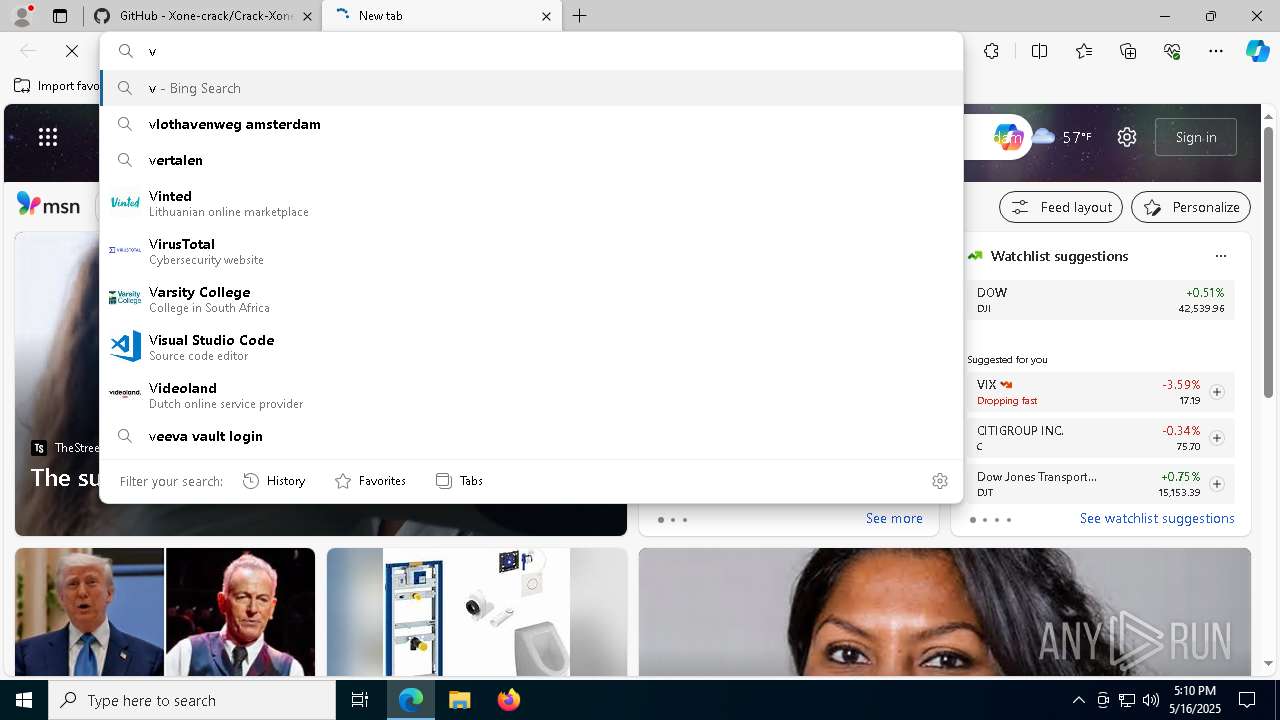This screenshot has width=1280, height=720.
Task: Add CITIGROUP INC. to watchlist
Action: coord(1217,438)
